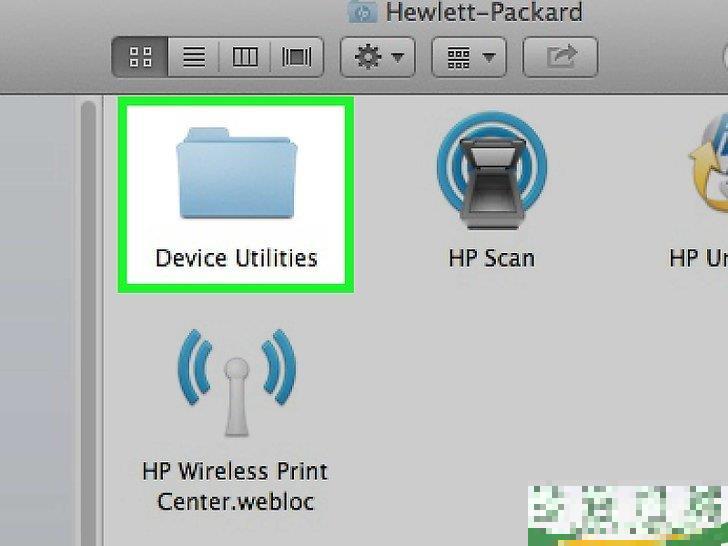This screenshot has width=728, height=546.
Task: Click the 'Device Utilities' folder name label
Action: pyautogui.click(x=236, y=258)
